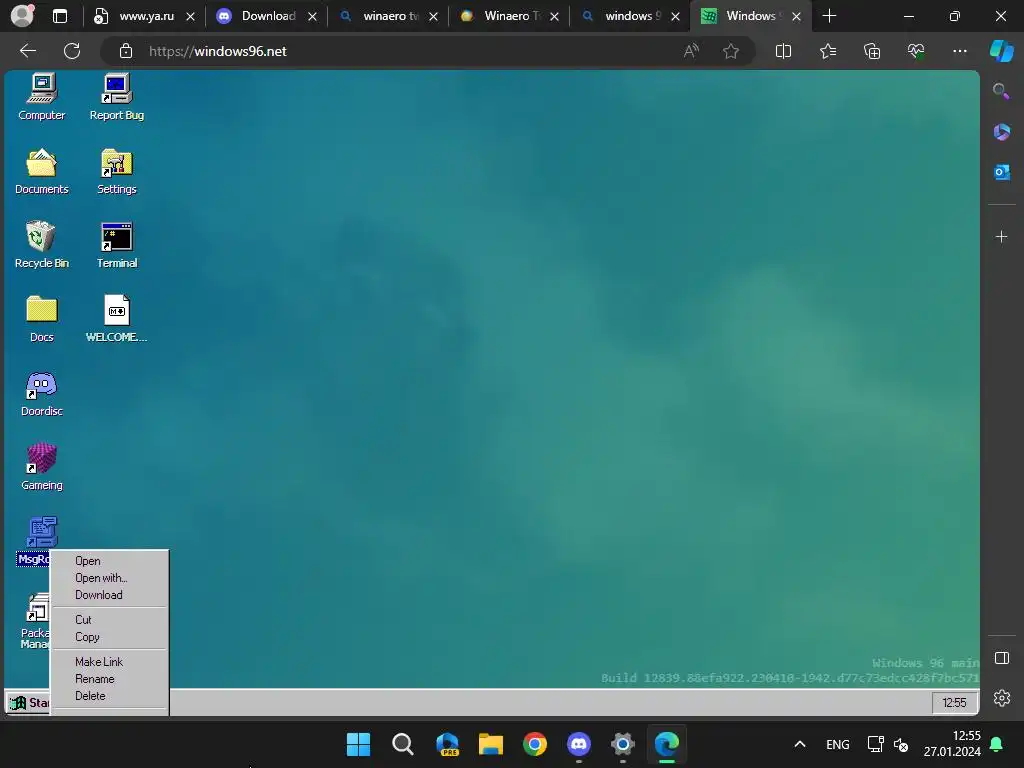Image resolution: width=1024 pixels, height=768 pixels.
Task: Toggle the sidebar visibility button
Action: pyautogui.click(x=1001, y=658)
